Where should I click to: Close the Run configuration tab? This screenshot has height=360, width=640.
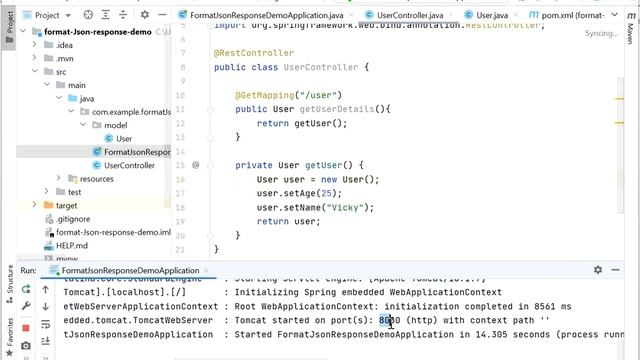[x=207, y=270]
